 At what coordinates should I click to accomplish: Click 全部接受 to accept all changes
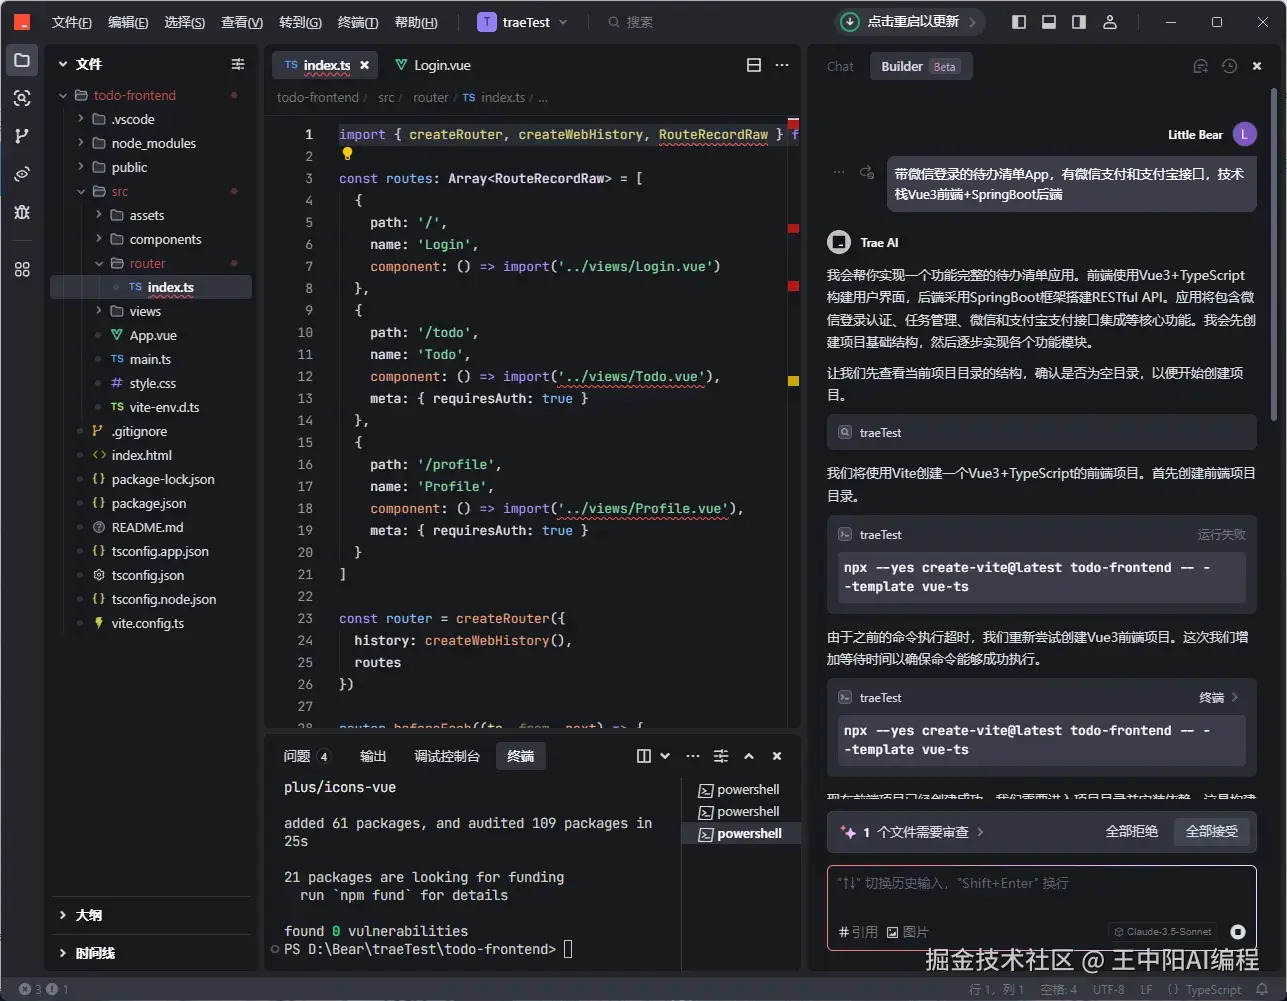coord(1212,832)
